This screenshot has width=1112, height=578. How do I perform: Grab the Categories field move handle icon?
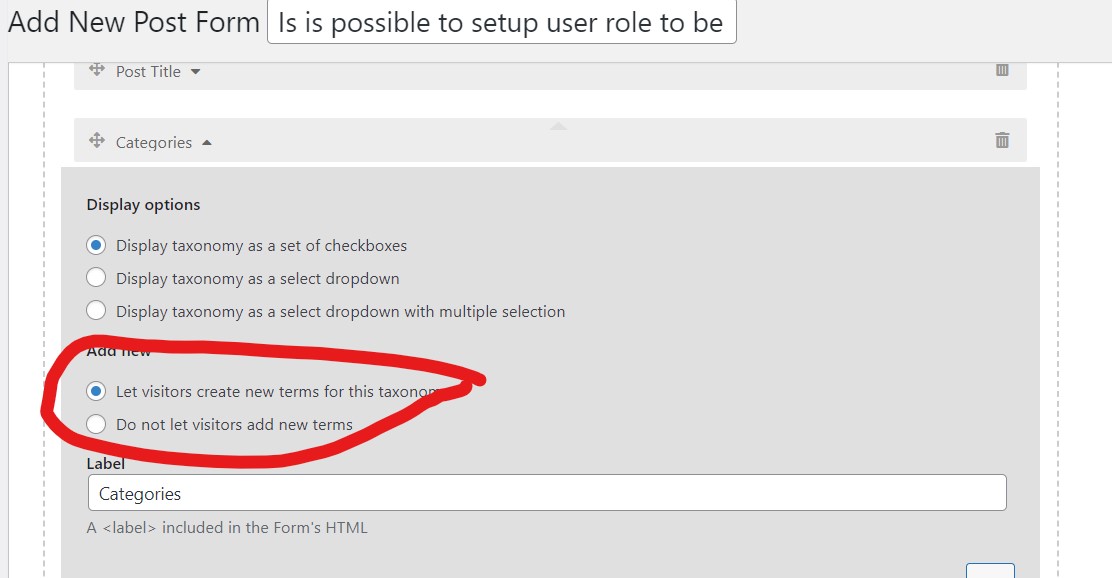click(x=97, y=140)
